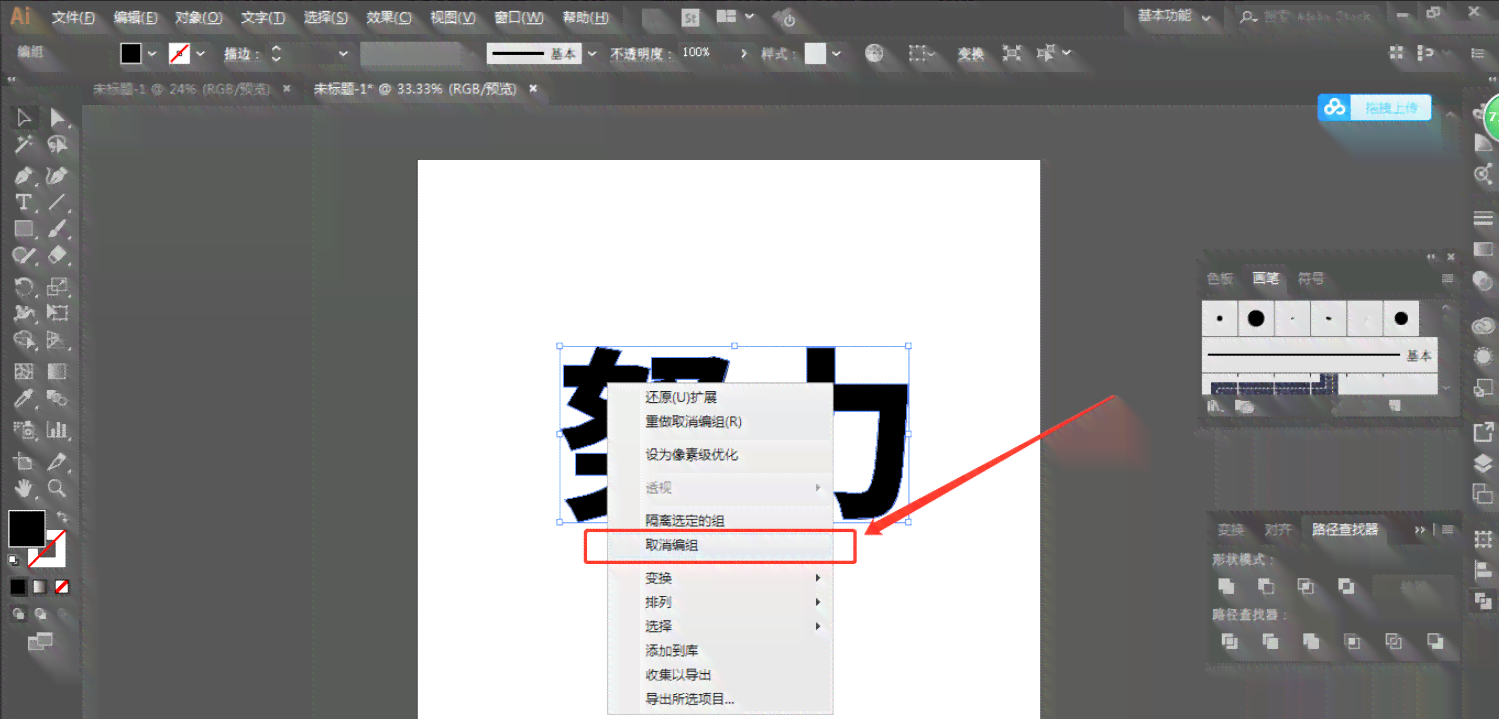The width and height of the screenshot is (1499, 719).
Task: Set the Gradient color mode button
Action: pyautogui.click(x=40, y=586)
